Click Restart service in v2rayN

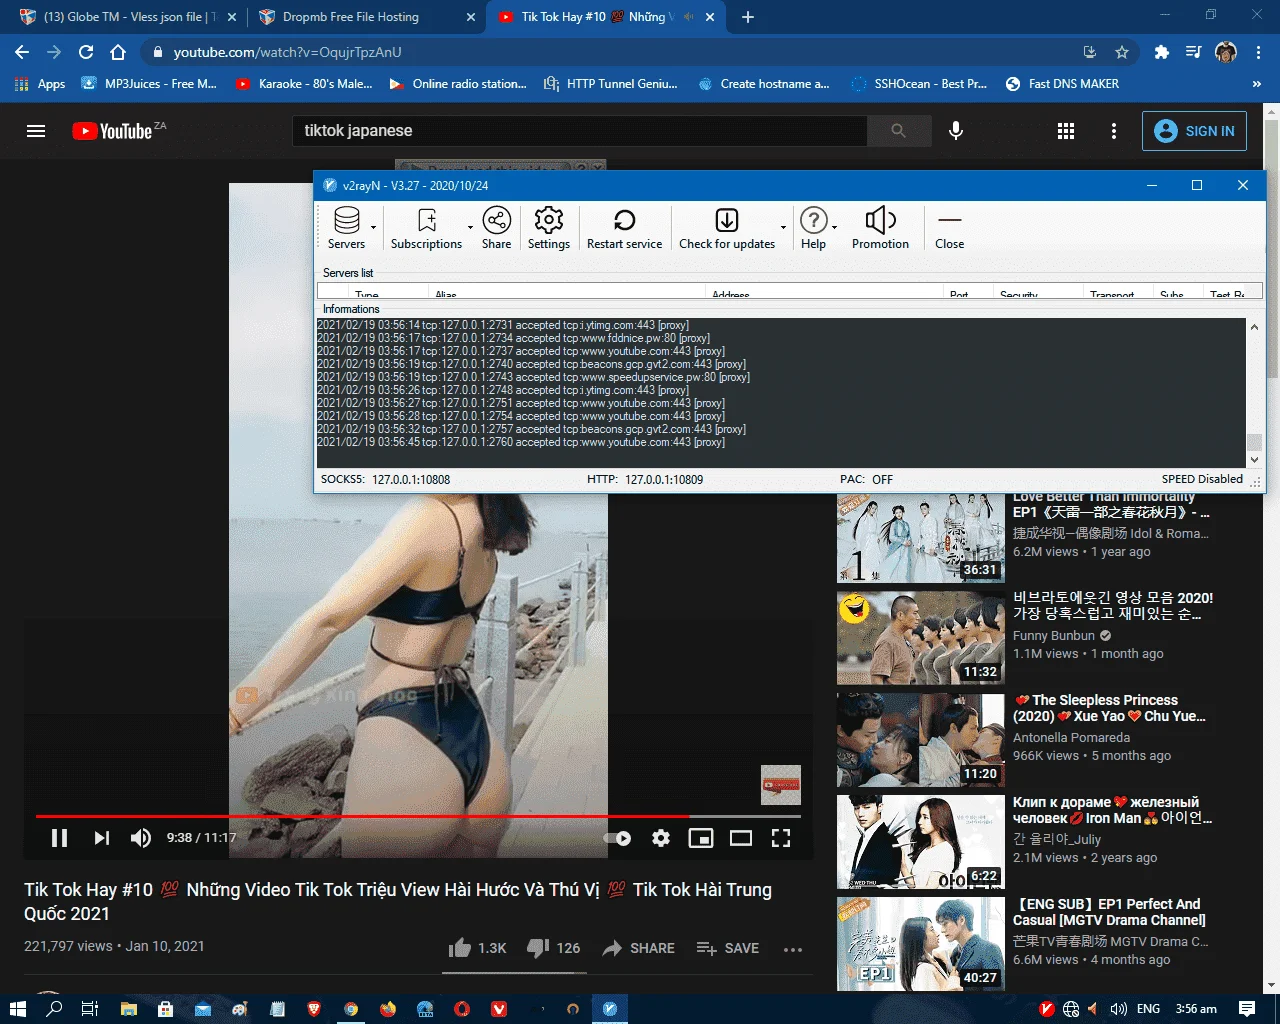[x=624, y=228]
